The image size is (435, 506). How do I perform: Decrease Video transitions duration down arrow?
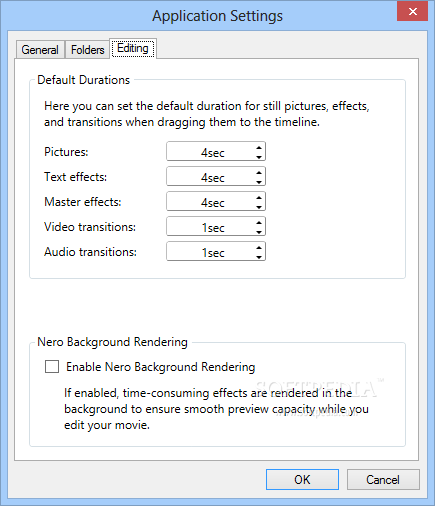pyautogui.click(x=259, y=231)
